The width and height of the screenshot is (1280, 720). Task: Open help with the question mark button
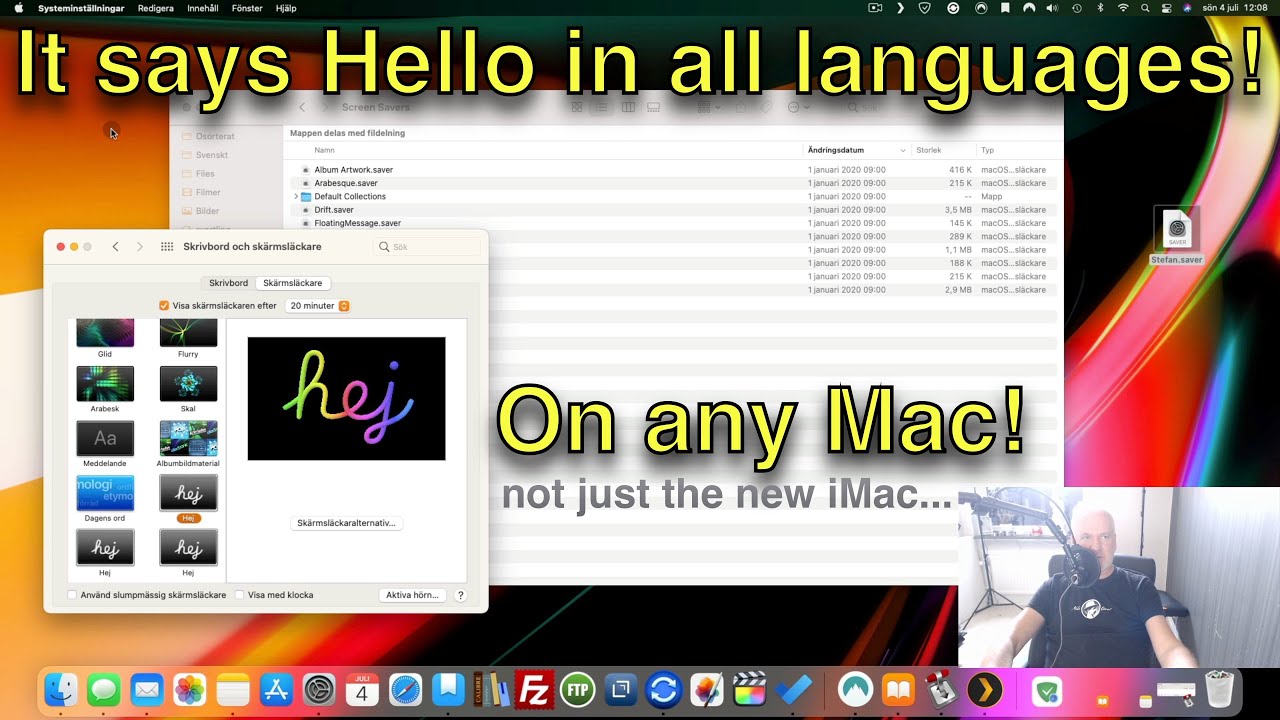coord(461,595)
